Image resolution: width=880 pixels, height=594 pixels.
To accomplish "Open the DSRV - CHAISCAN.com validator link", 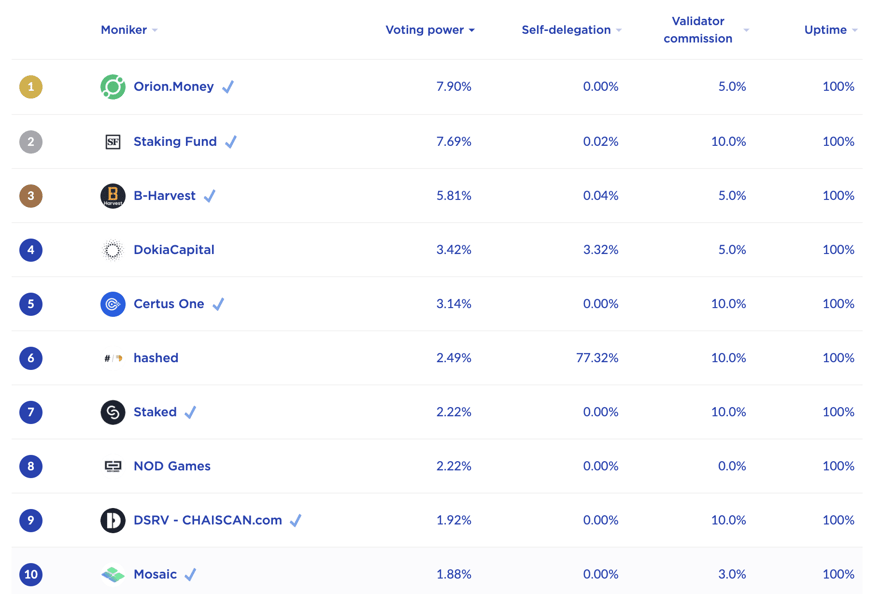I will click(208, 520).
